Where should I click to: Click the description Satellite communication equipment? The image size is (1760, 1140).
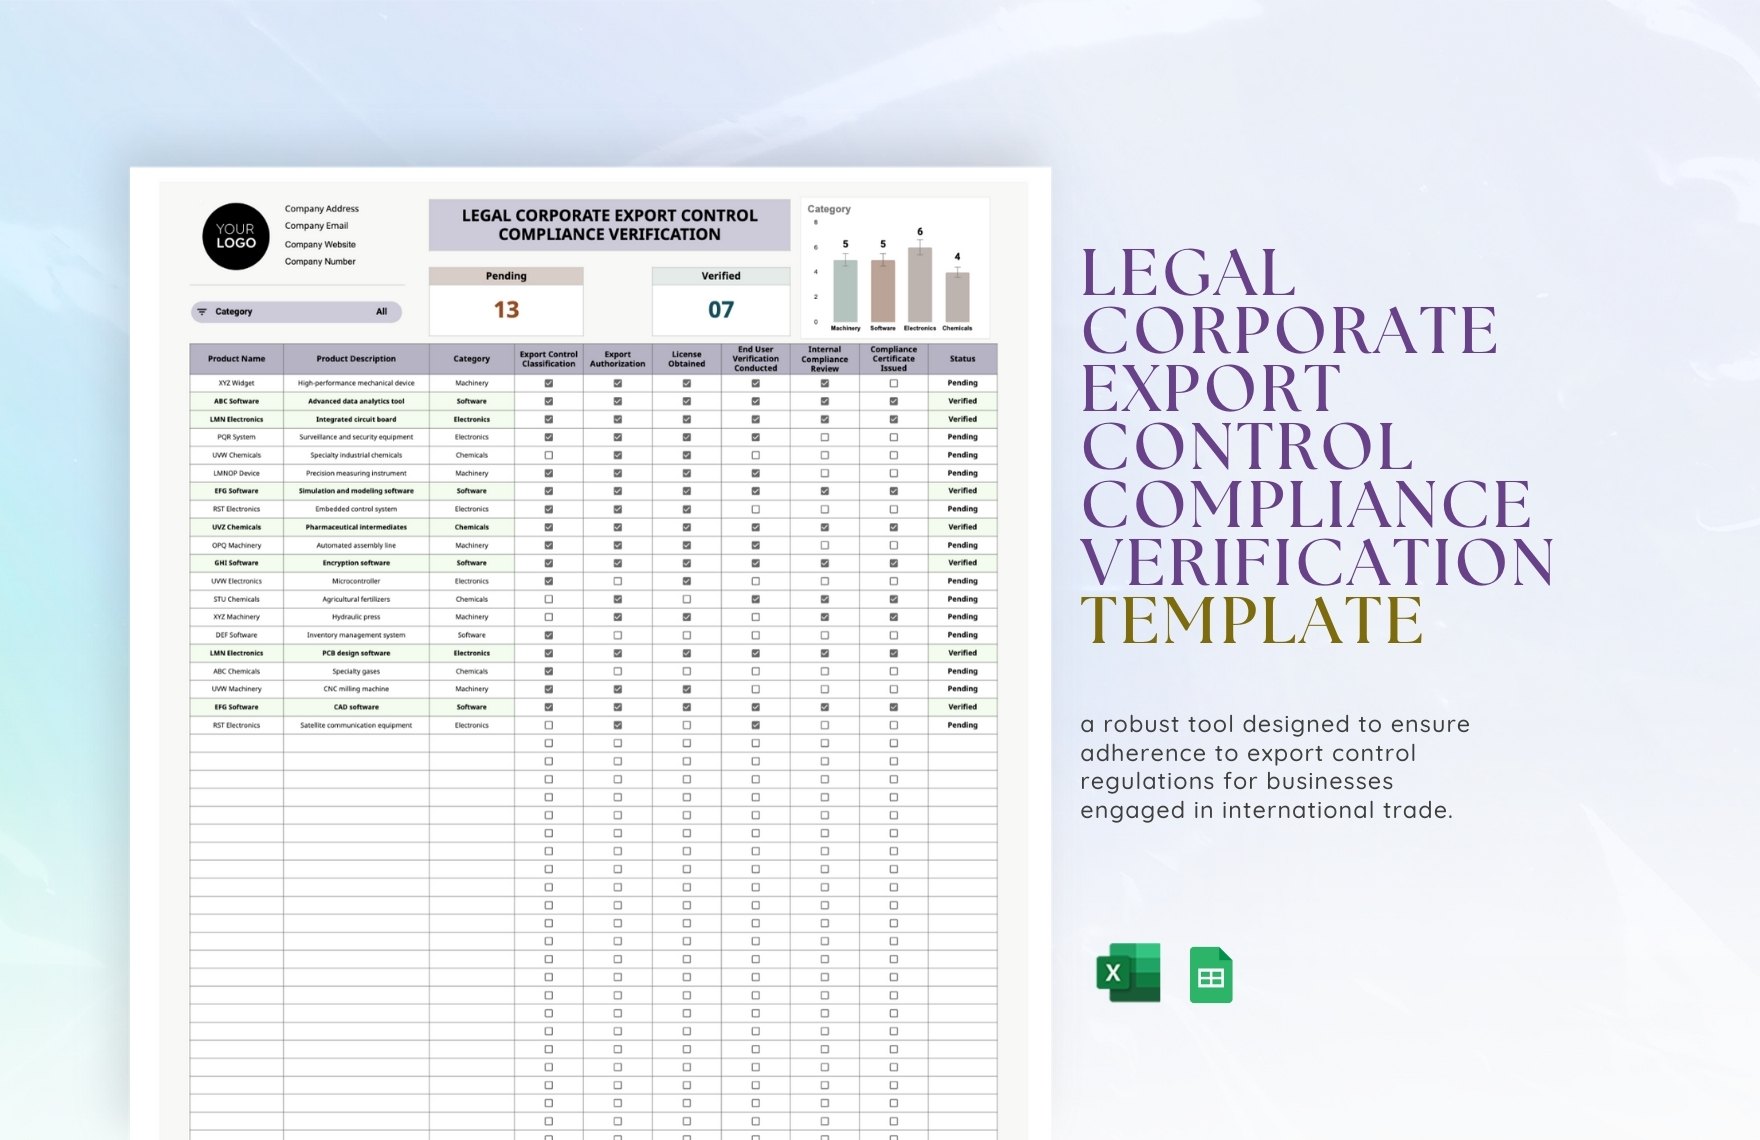356,725
